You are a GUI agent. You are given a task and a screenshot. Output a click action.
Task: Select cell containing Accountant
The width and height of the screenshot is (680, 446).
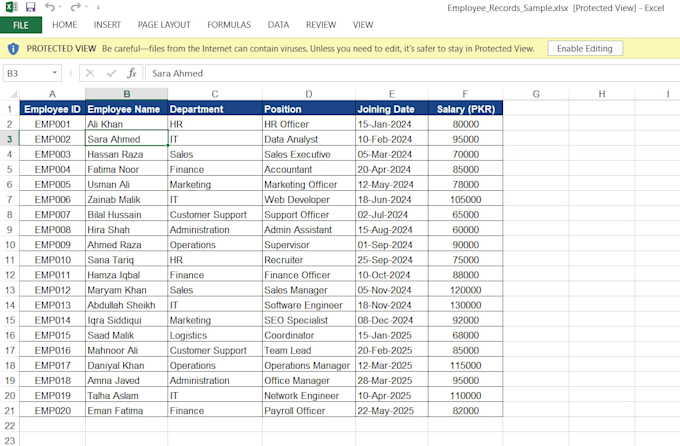click(309, 169)
